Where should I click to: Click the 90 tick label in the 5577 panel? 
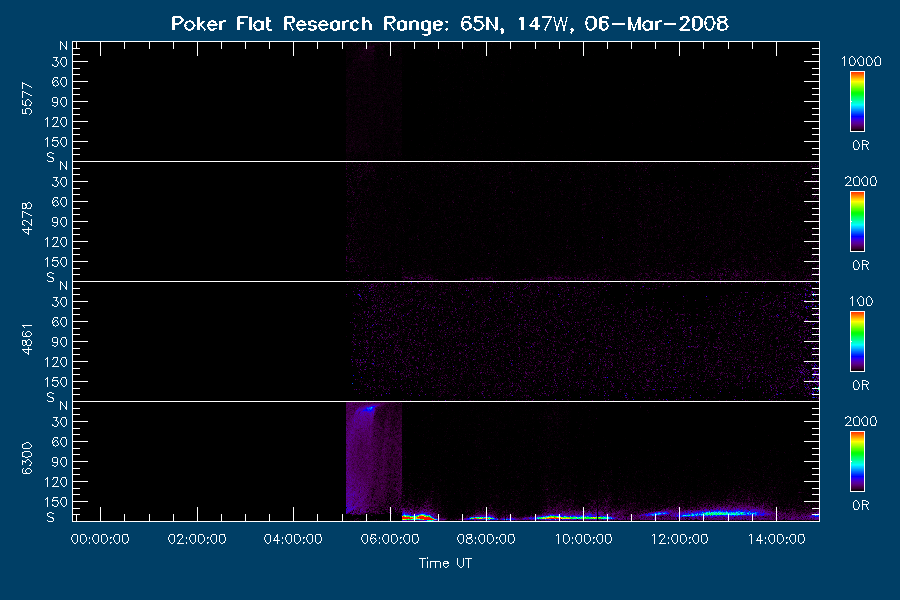pyautogui.click(x=60, y=102)
